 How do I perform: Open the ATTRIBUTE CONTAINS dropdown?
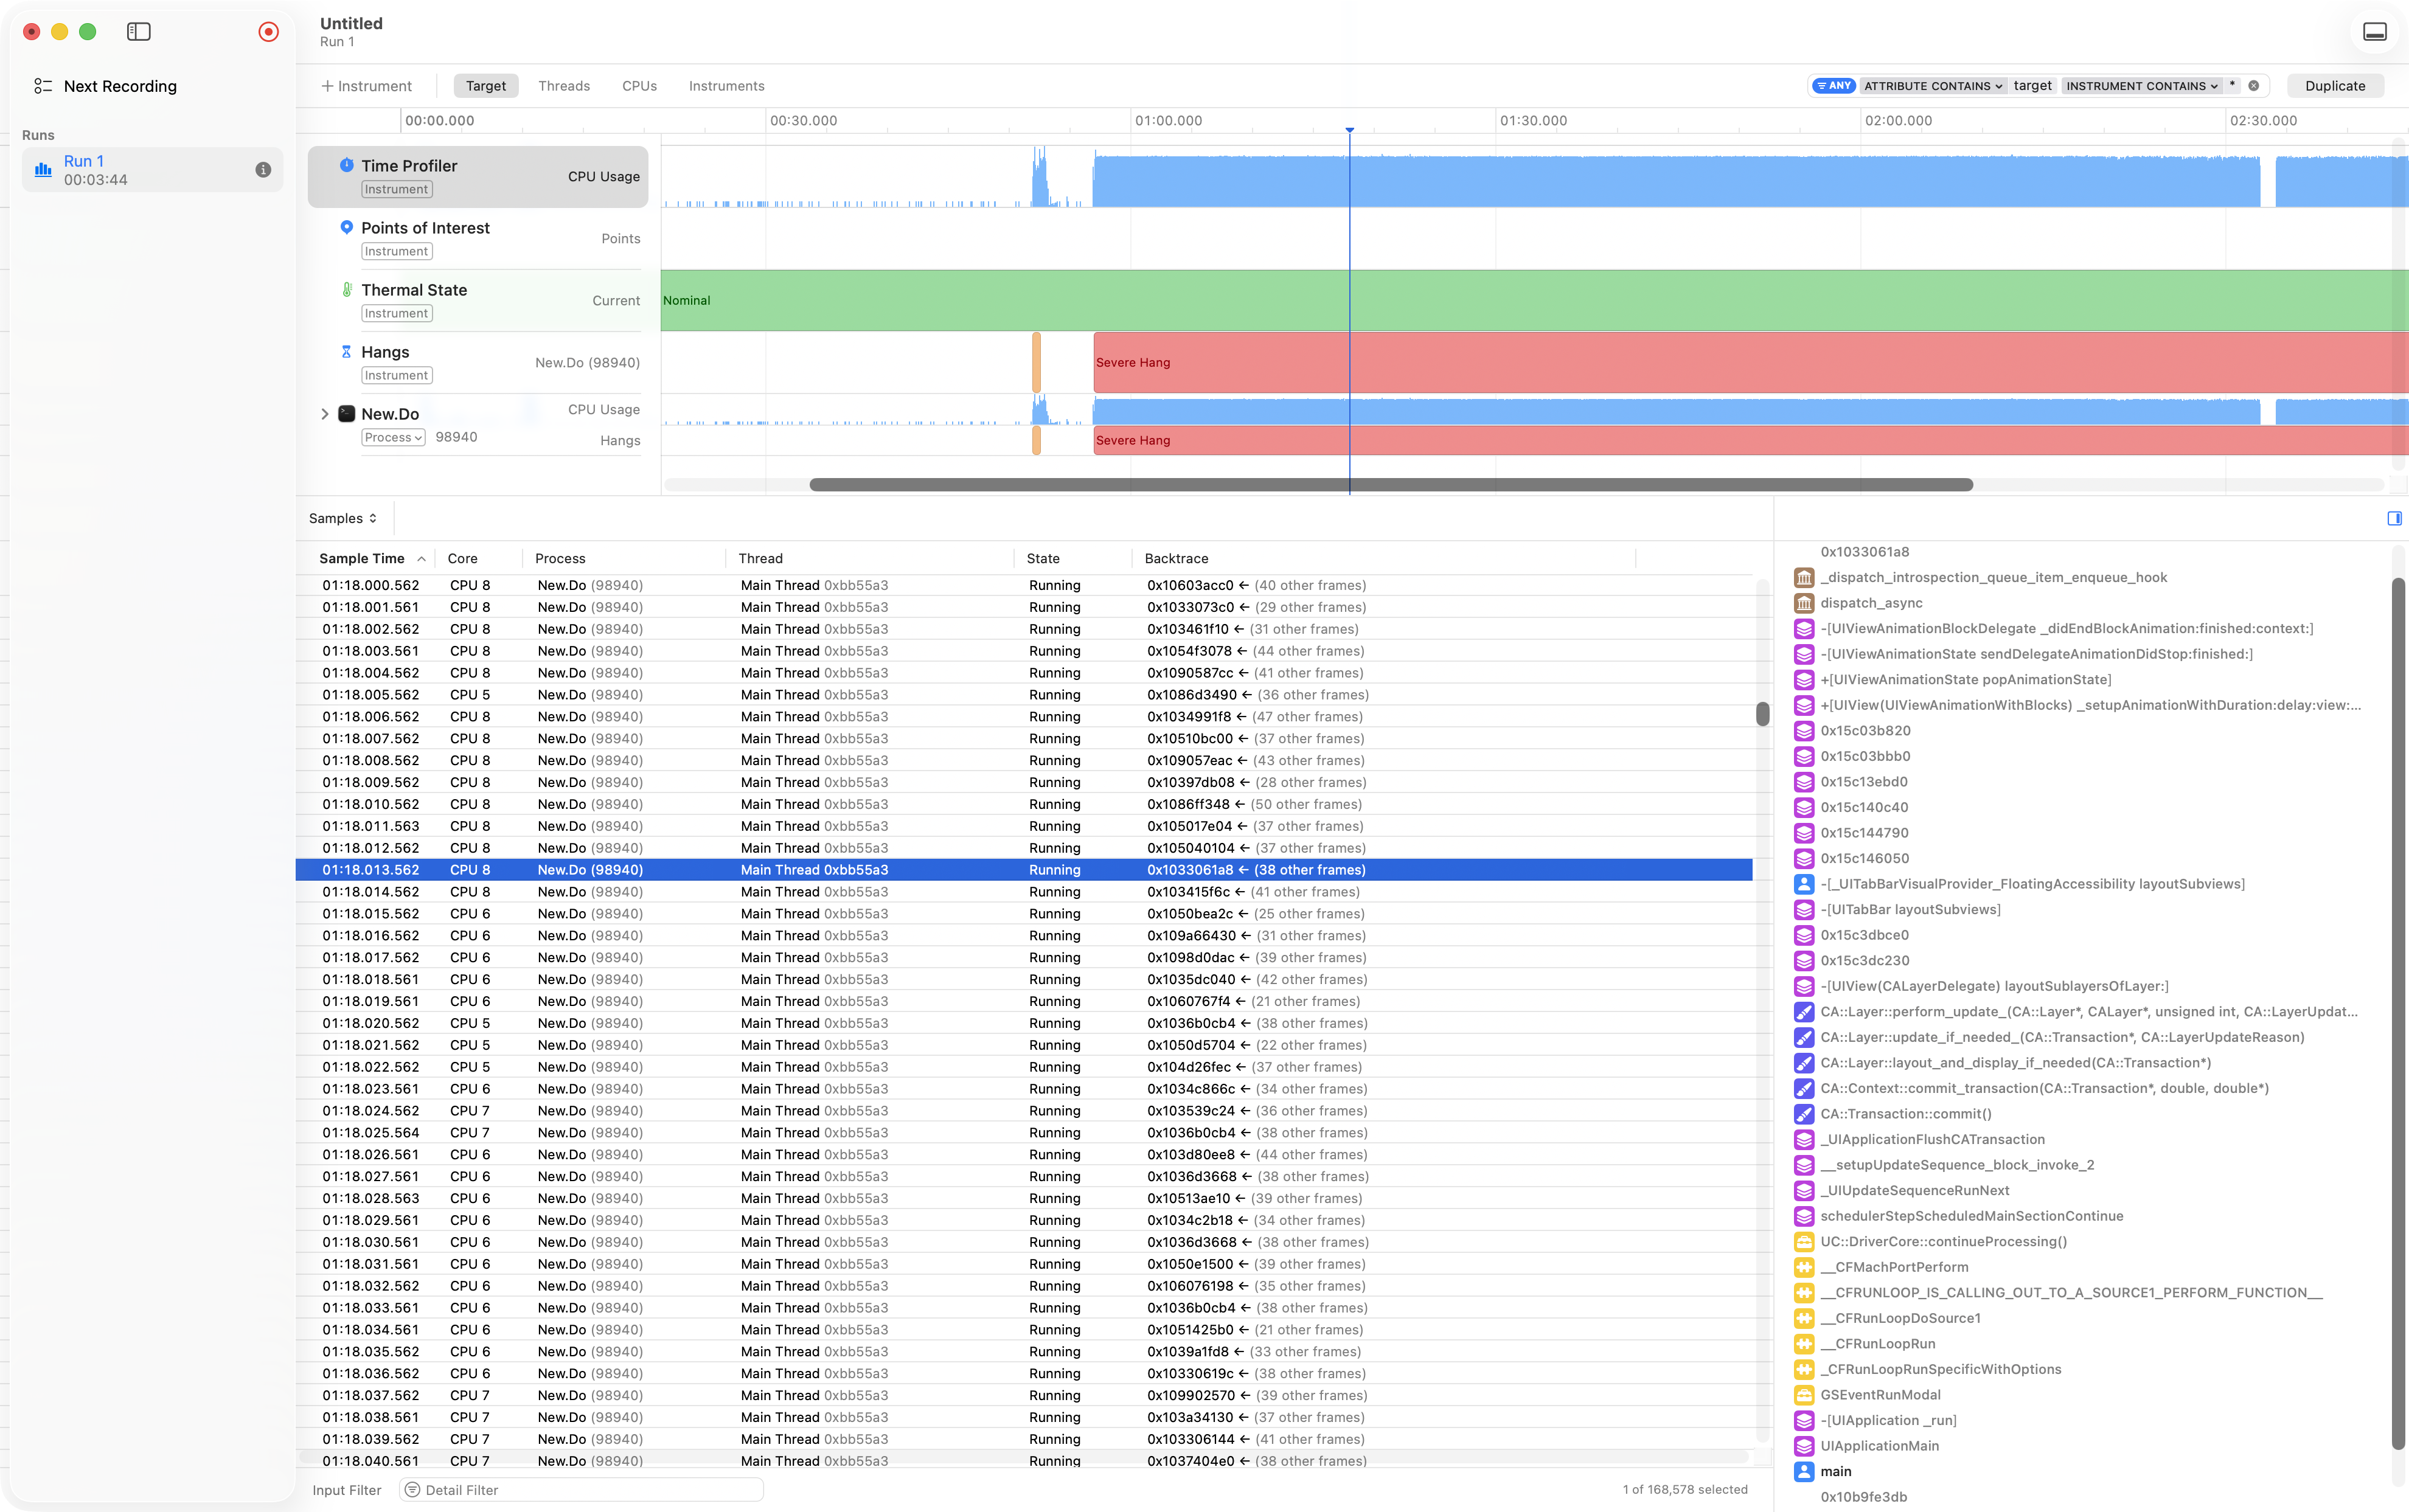coord(1932,86)
